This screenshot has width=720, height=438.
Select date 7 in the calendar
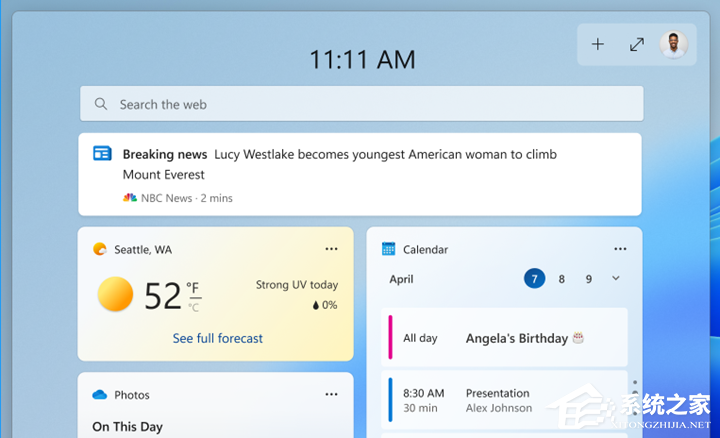(535, 279)
